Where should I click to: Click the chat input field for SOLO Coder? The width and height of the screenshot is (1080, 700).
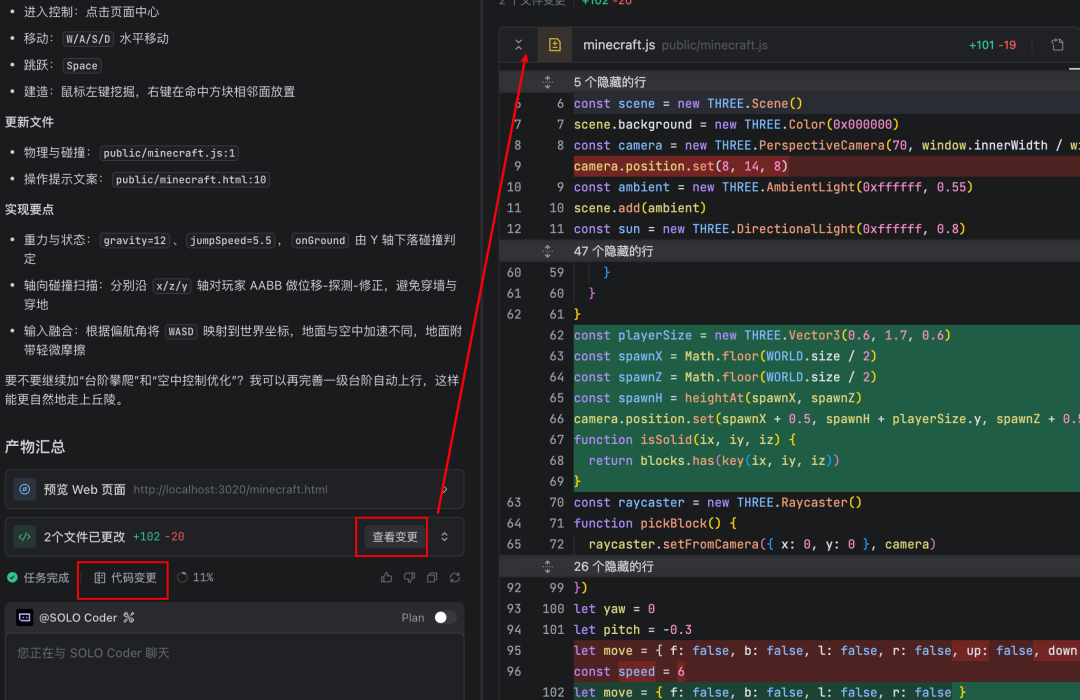[x=234, y=665]
